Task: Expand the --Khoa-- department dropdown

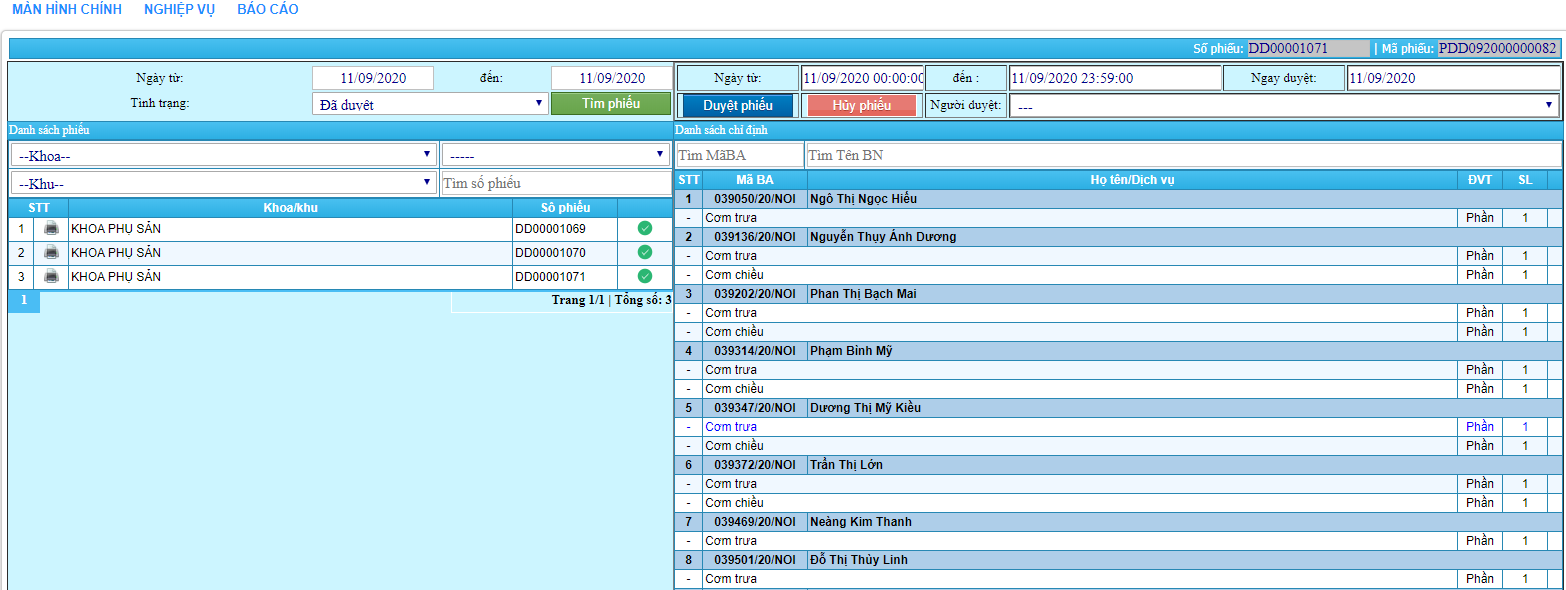Action: pos(224,155)
